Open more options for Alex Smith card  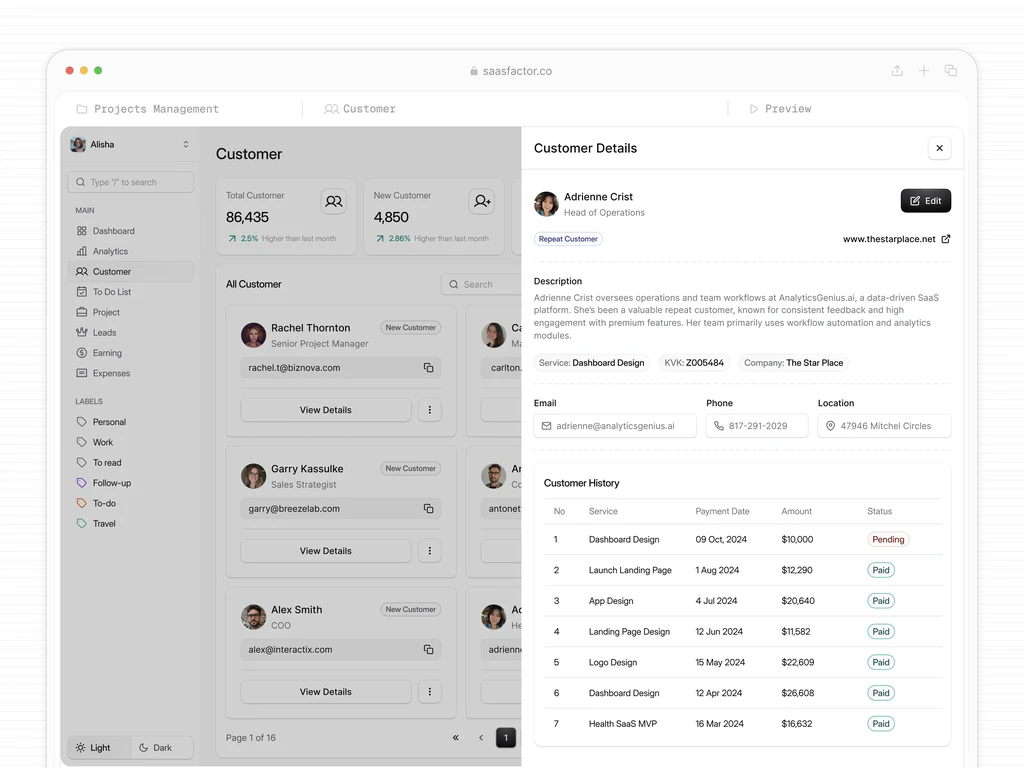pos(430,692)
